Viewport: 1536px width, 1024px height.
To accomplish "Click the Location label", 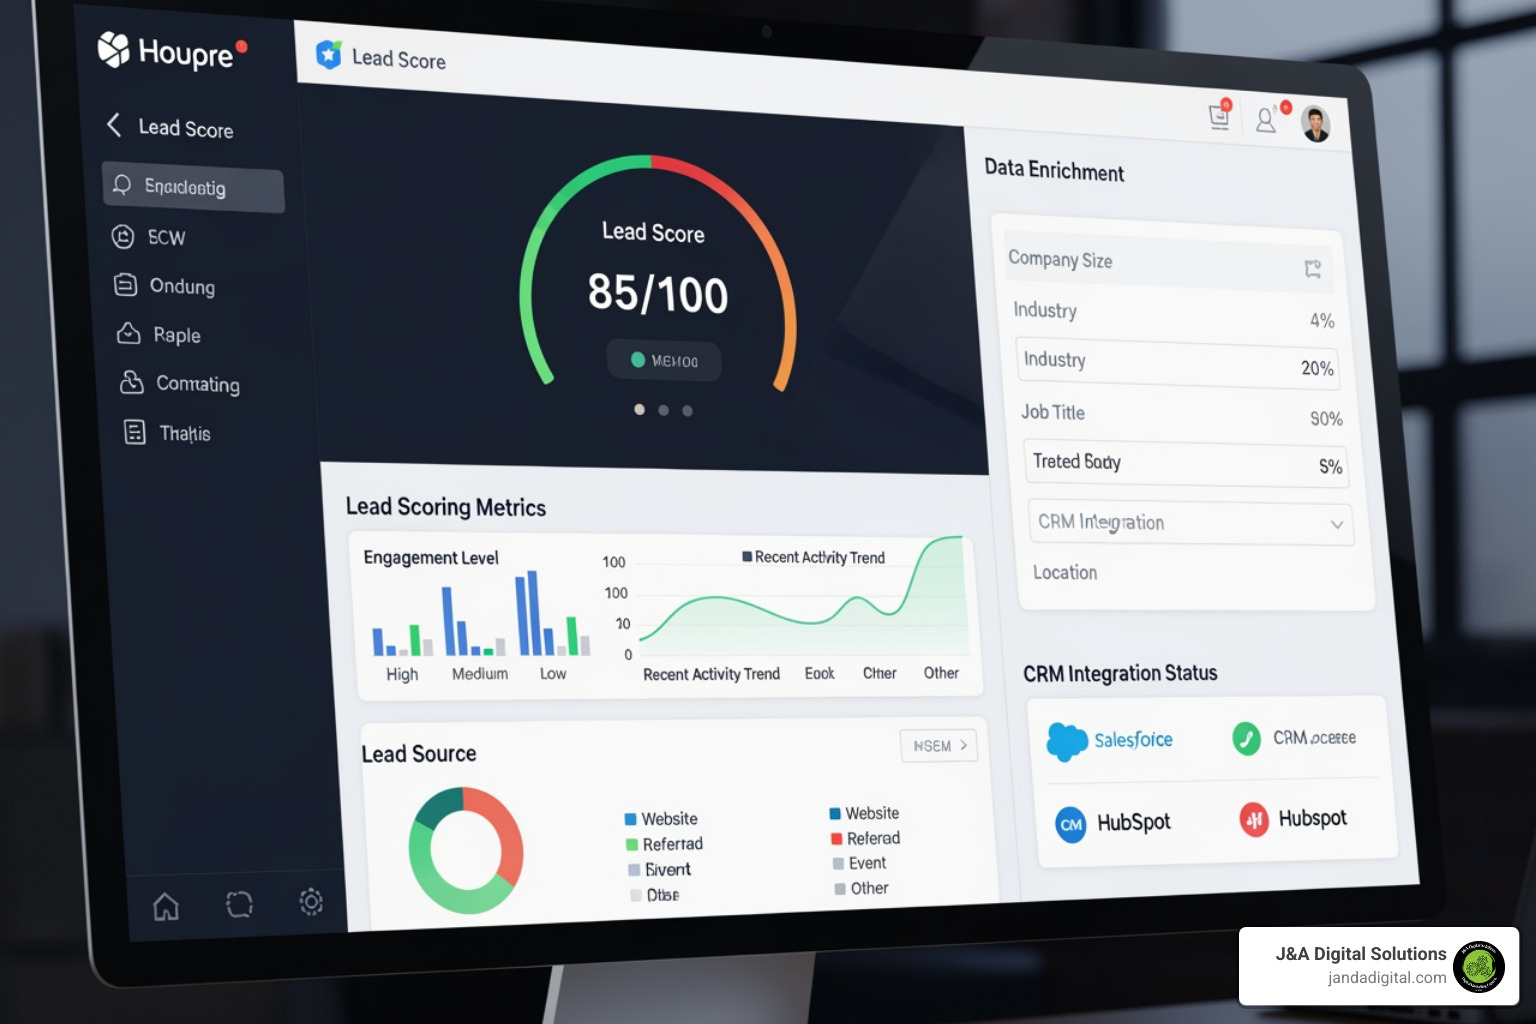I will click(x=1065, y=572).
